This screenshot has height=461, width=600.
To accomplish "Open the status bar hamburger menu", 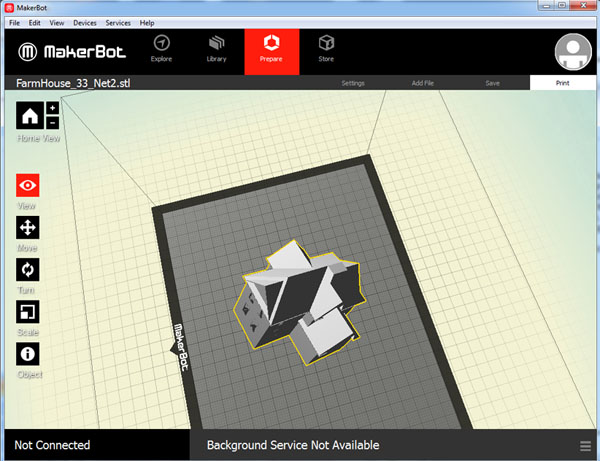I will pyautogui.click(x=585, y=446).
